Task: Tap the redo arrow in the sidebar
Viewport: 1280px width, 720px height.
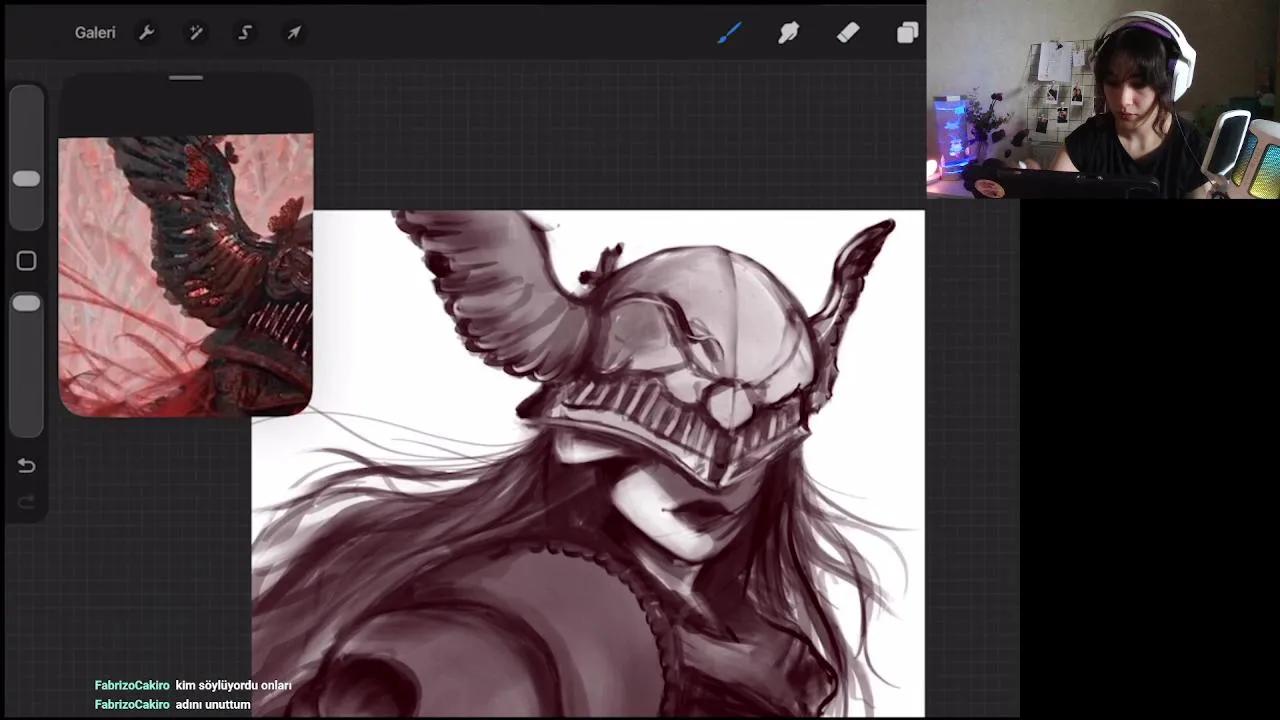Action: [x=26, y=501]
